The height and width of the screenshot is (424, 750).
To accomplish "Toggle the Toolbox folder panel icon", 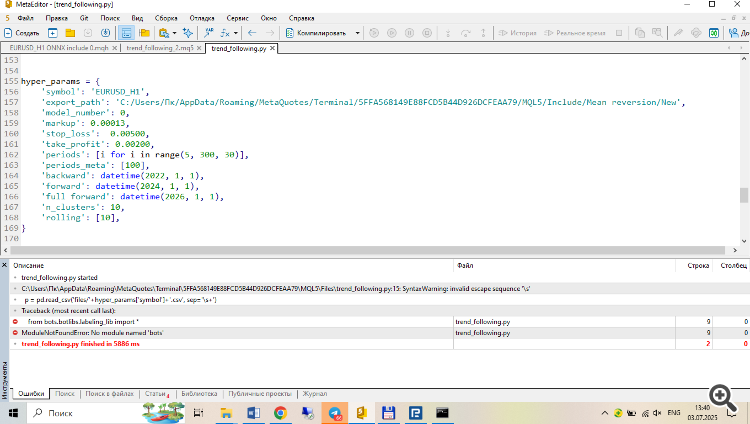I will [x=144, y=33].
